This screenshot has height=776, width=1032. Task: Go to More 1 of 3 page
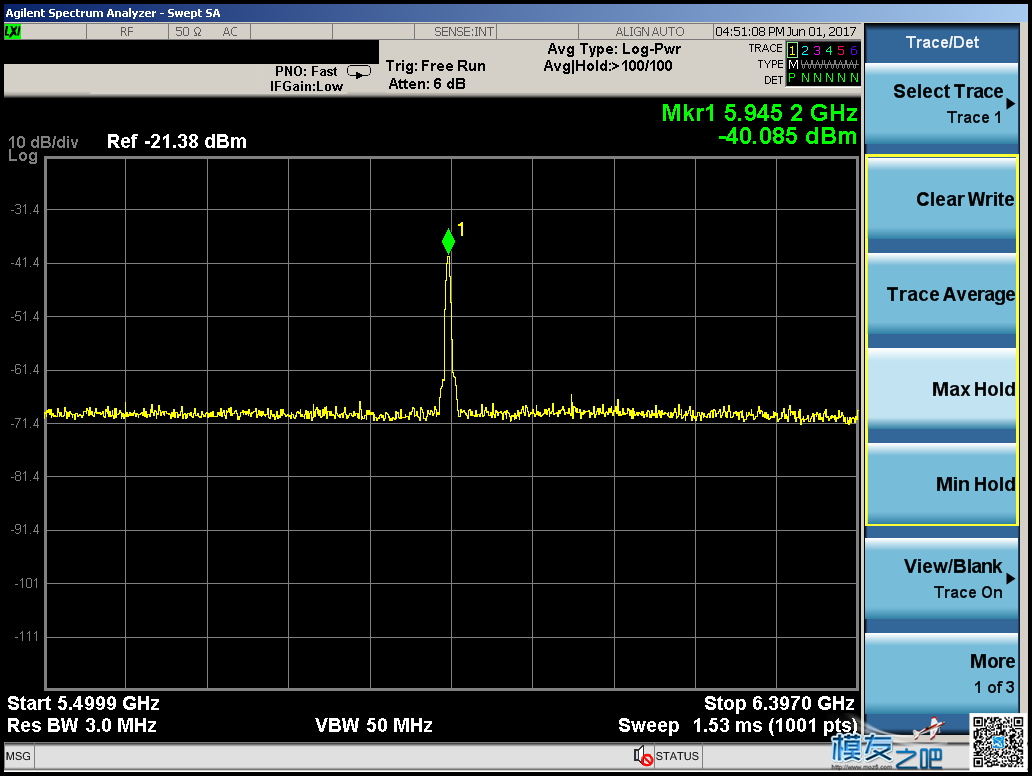[x=942, y=673]
